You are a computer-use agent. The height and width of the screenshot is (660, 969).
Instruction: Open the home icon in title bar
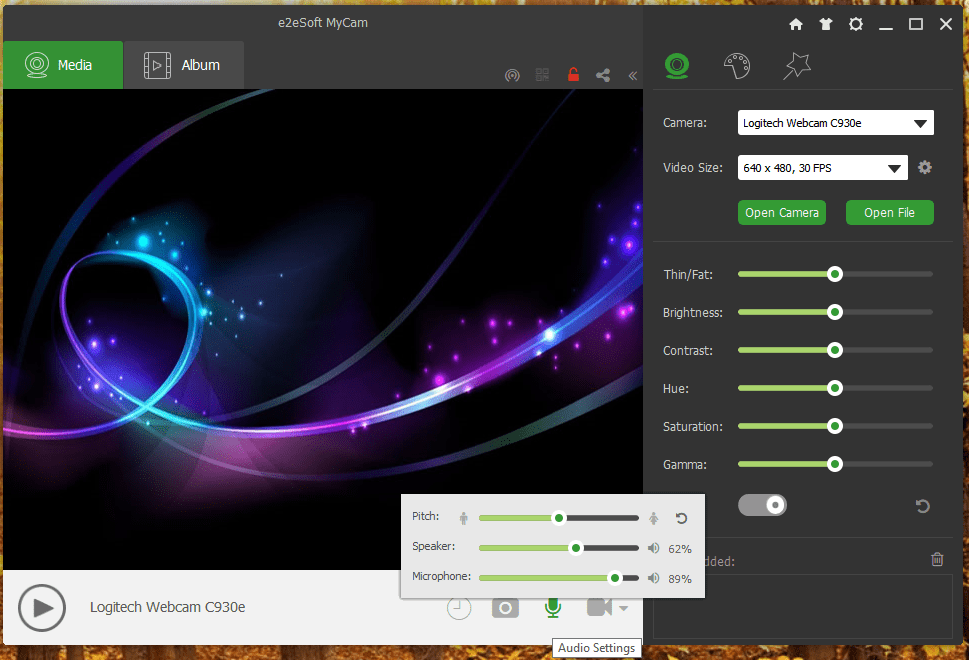pyautogui.click(x=796, y=24)
